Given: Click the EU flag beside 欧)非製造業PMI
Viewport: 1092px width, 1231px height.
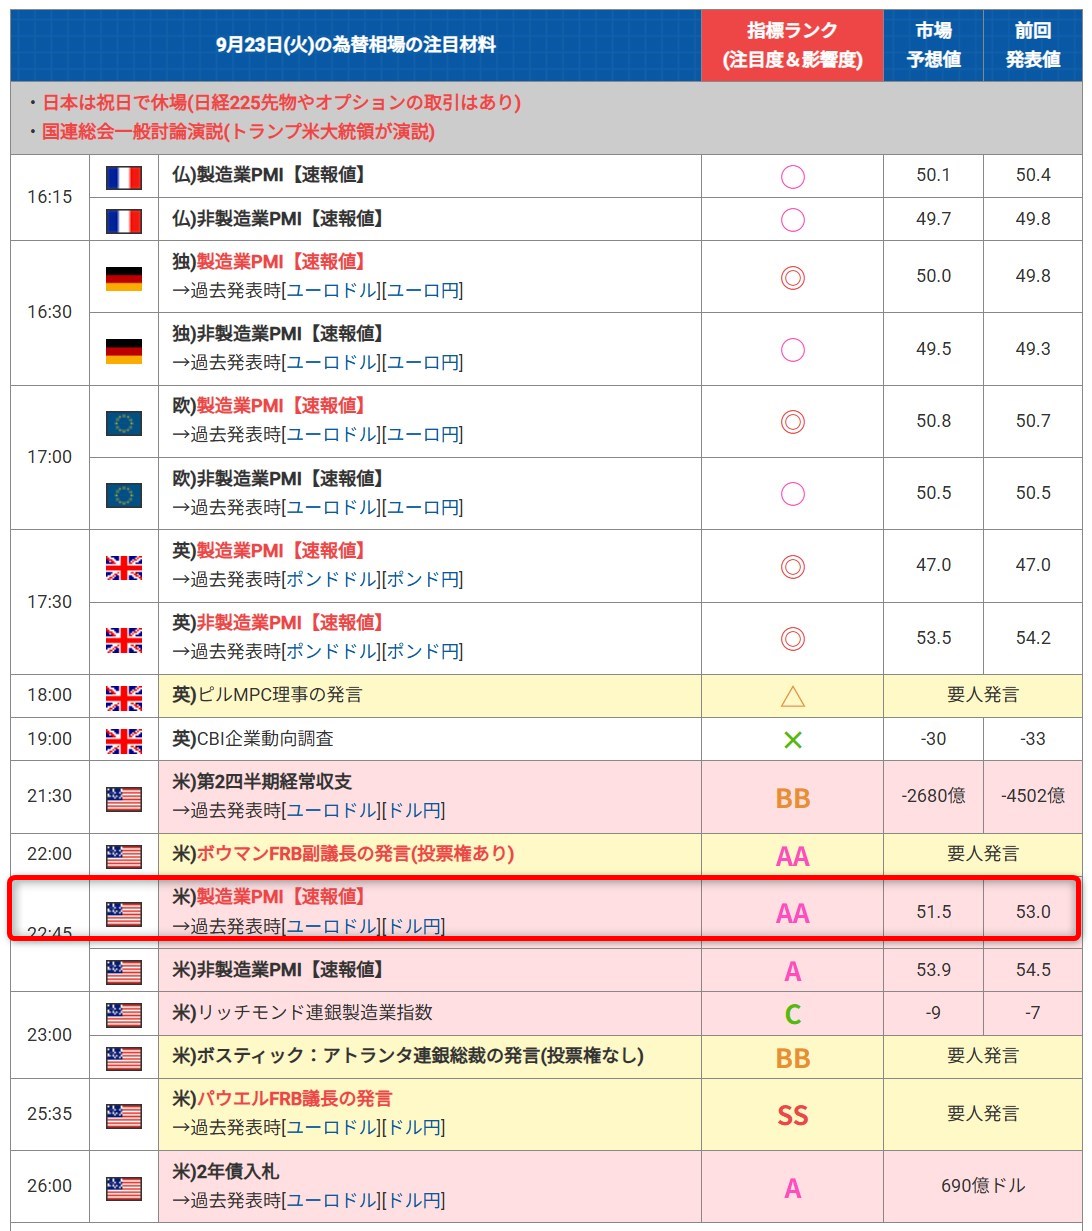Looking at the screenshot, I should [124, 495].
